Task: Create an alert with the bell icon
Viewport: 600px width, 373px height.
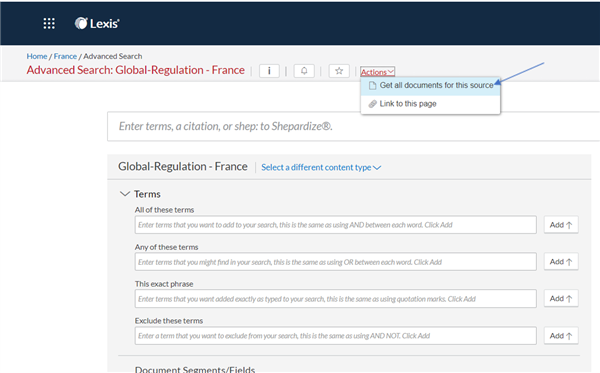Action: (x=304, y=71)
